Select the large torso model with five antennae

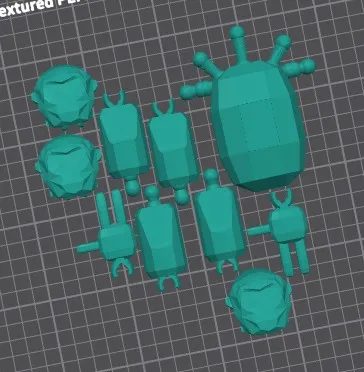[258, 127]
